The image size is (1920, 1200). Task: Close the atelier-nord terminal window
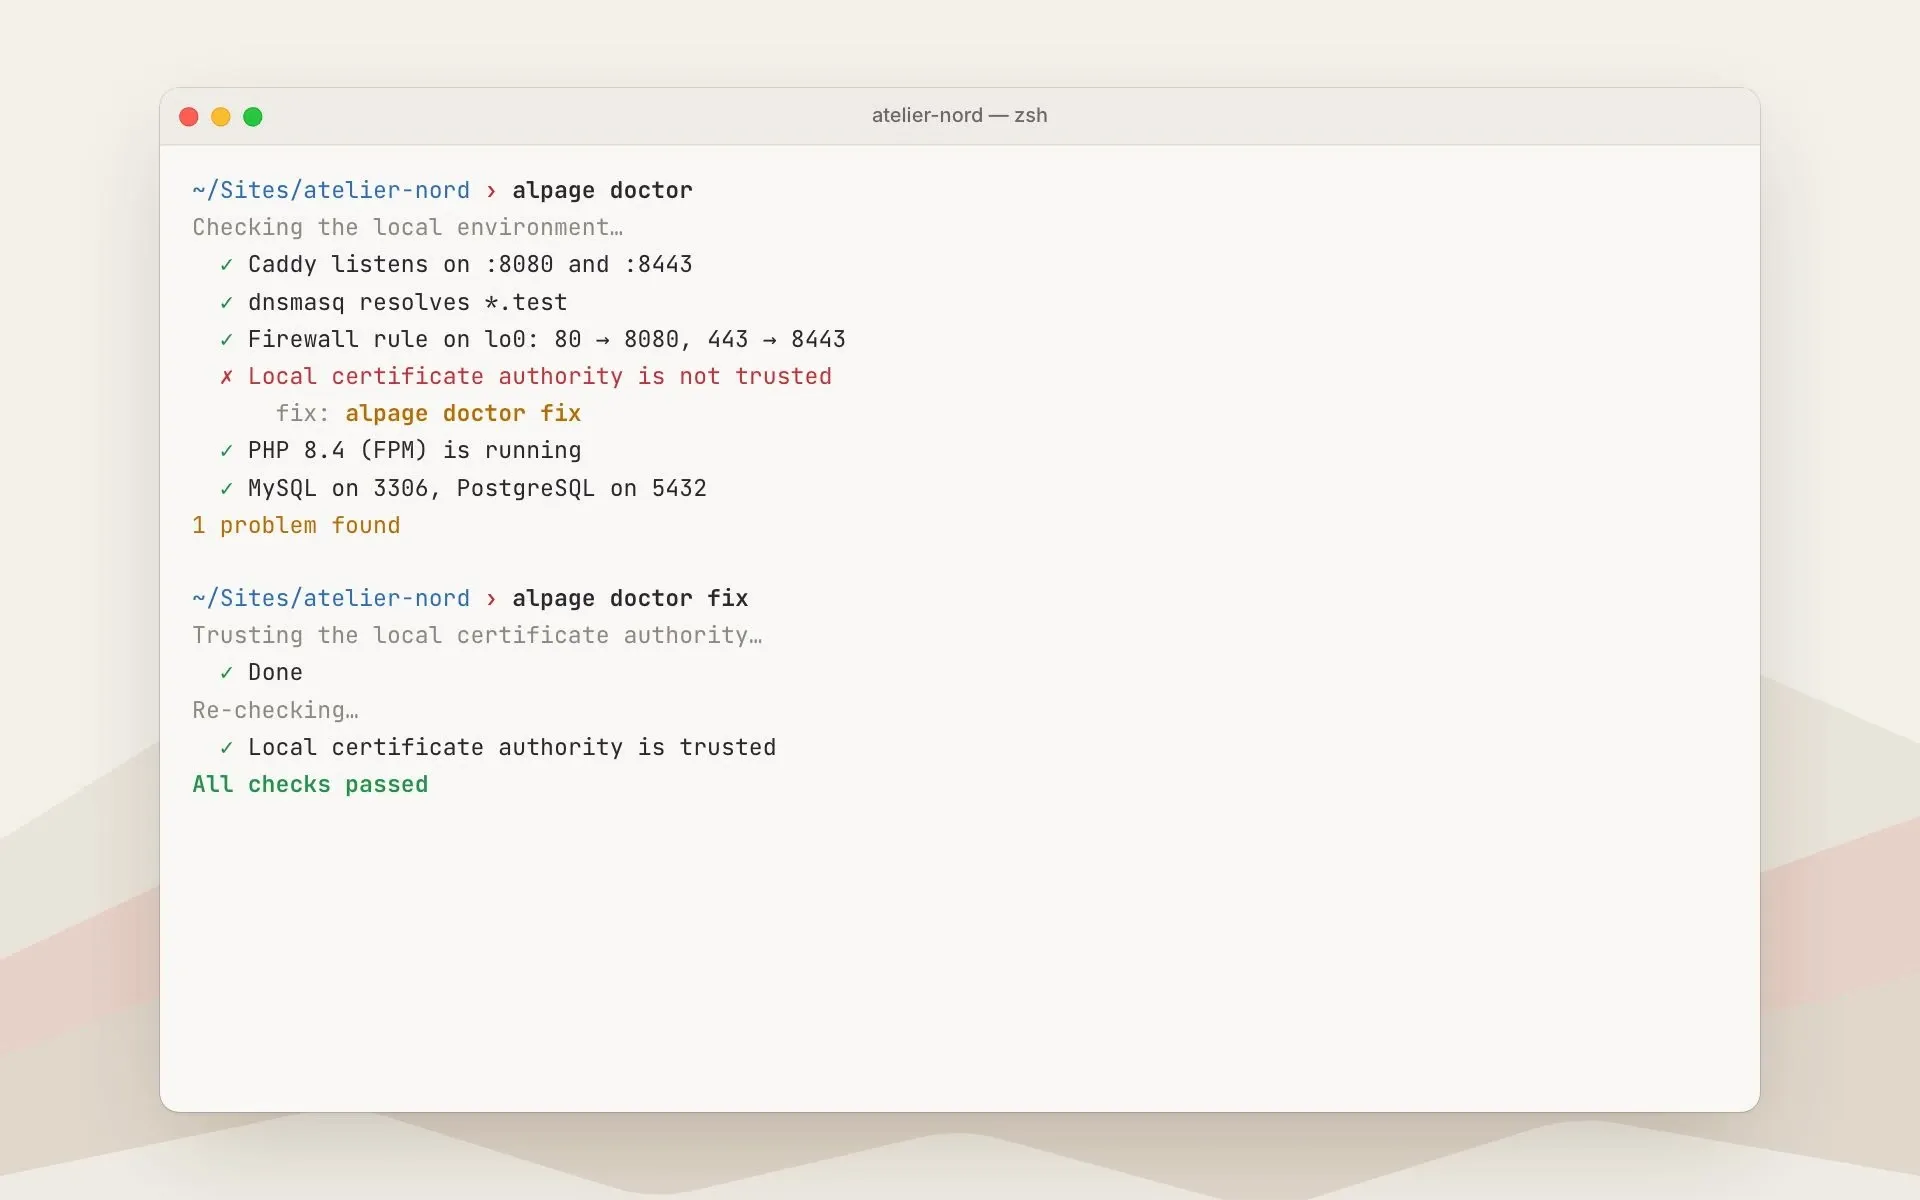[189, 117]
